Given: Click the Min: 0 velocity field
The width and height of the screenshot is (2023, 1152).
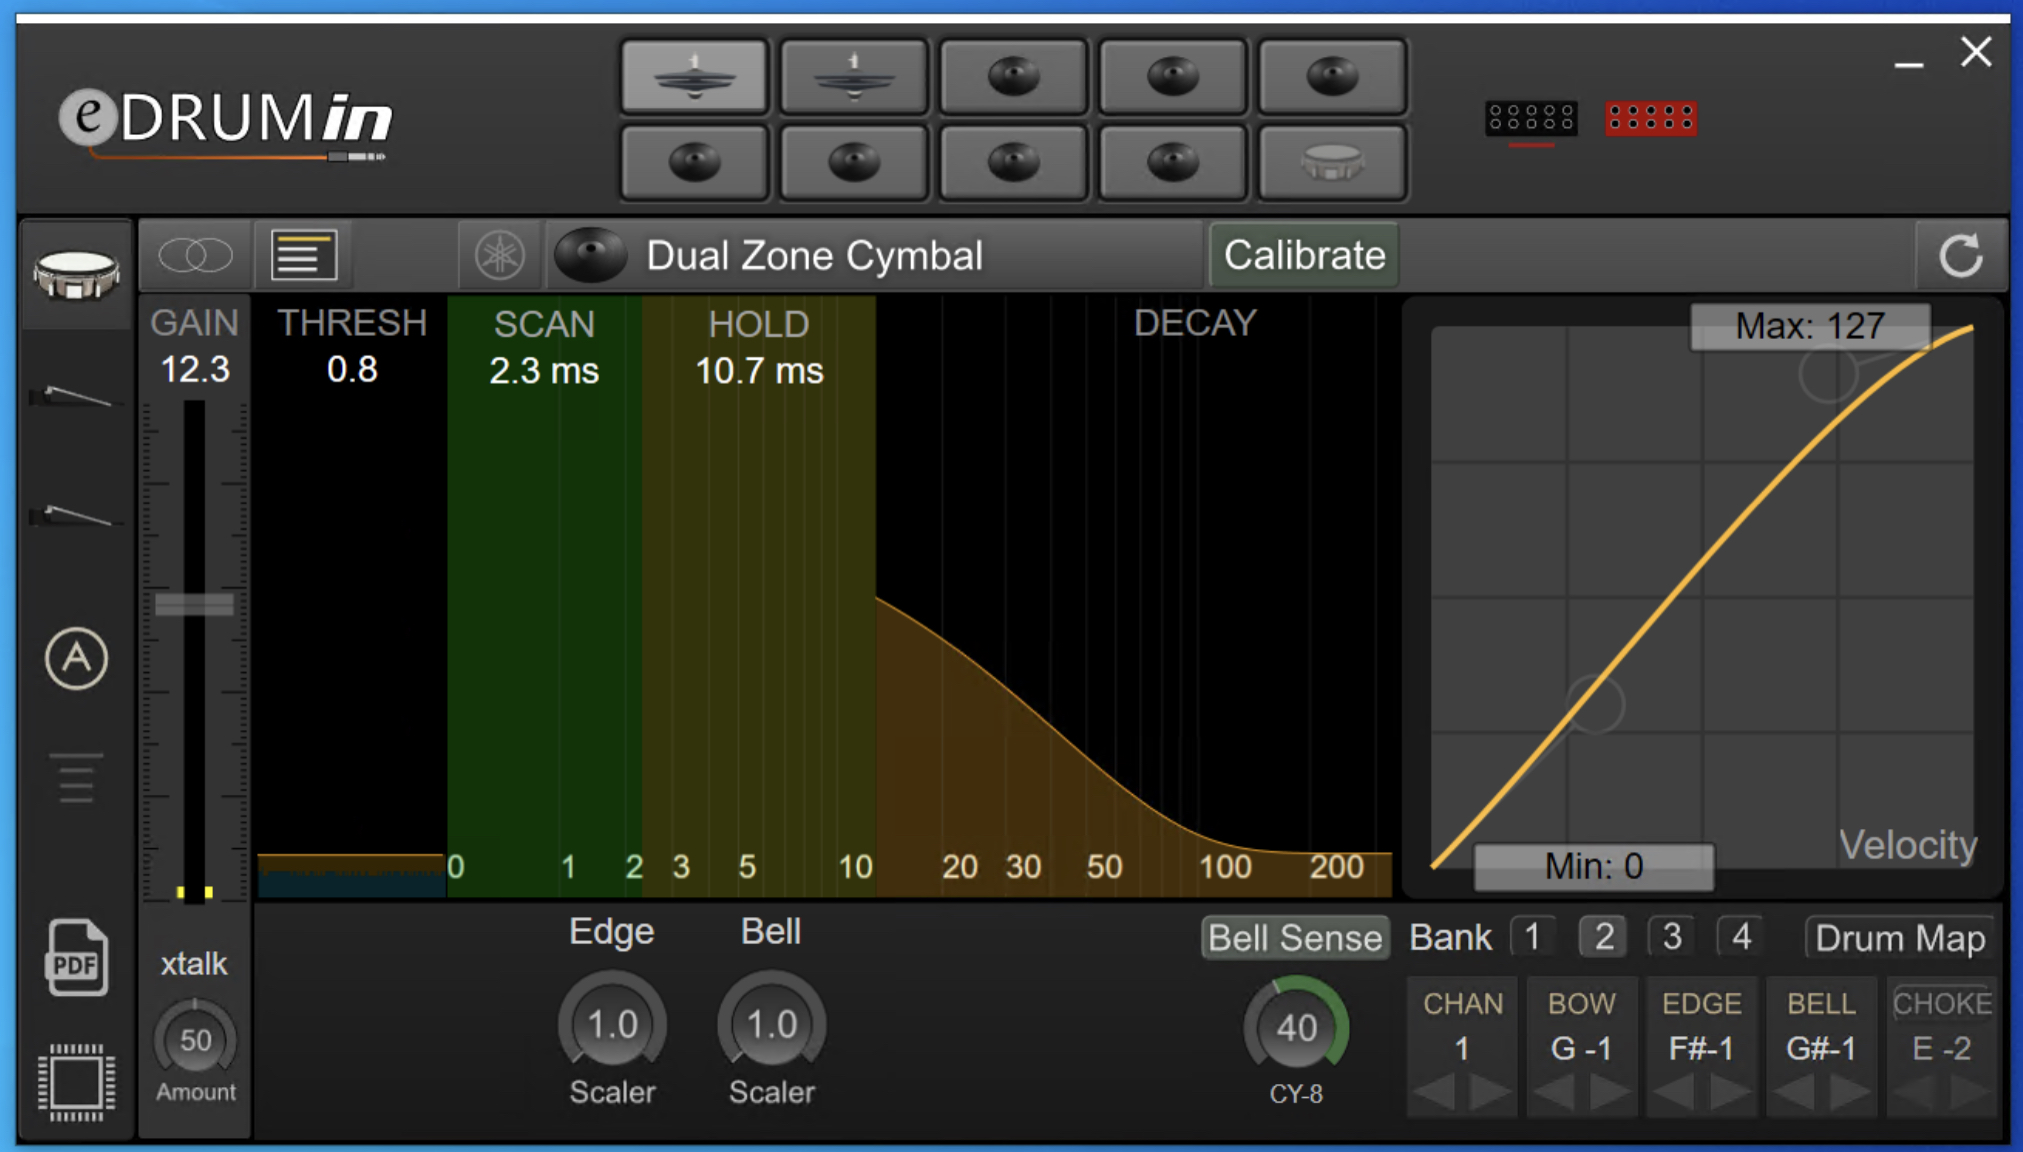Looking at the screenshot, I should [1593, 866].
